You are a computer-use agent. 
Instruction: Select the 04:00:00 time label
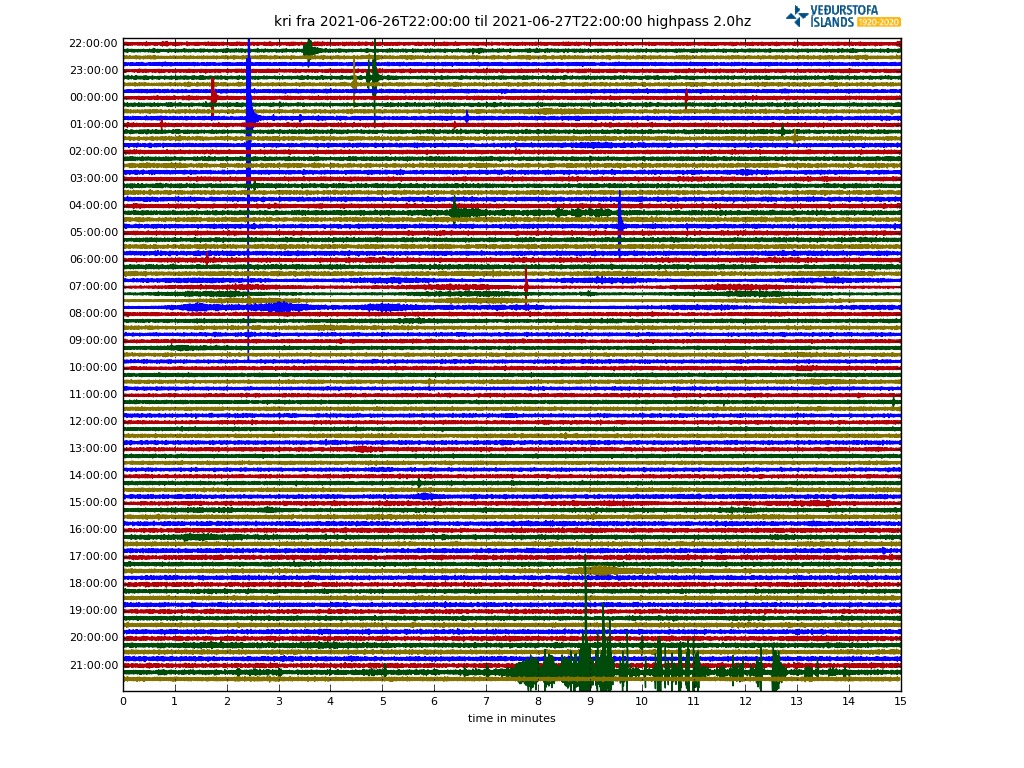(x=93, y=205)
